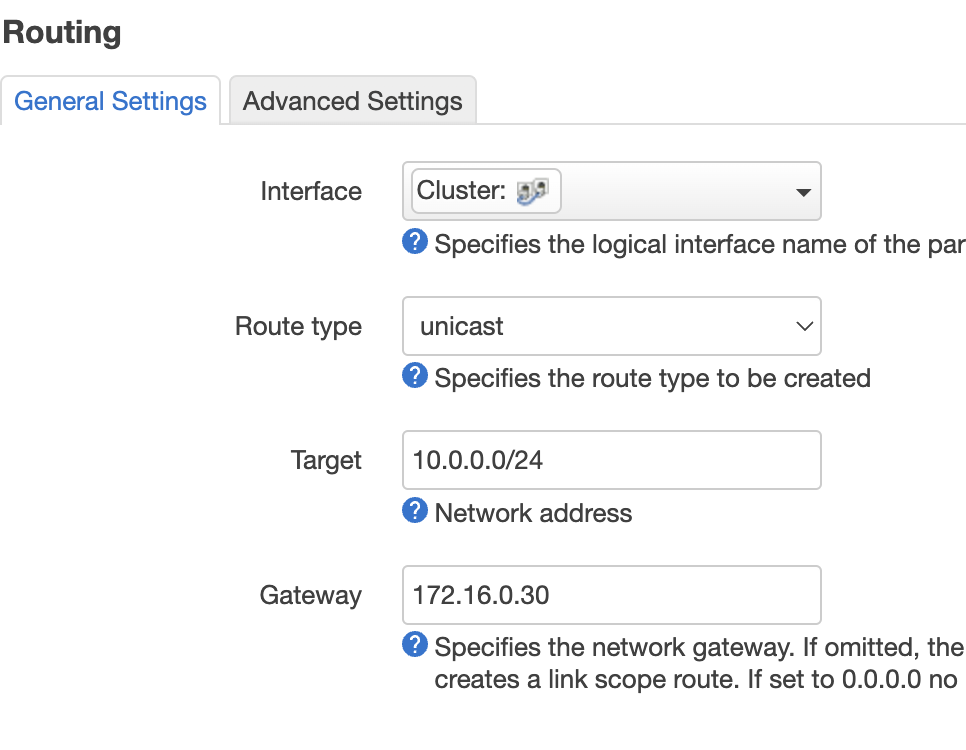Image resolution: width=966 pixels, height=750 pixels.
Task: Click the network ports icon beside Cluster
Action: [532, 191]
